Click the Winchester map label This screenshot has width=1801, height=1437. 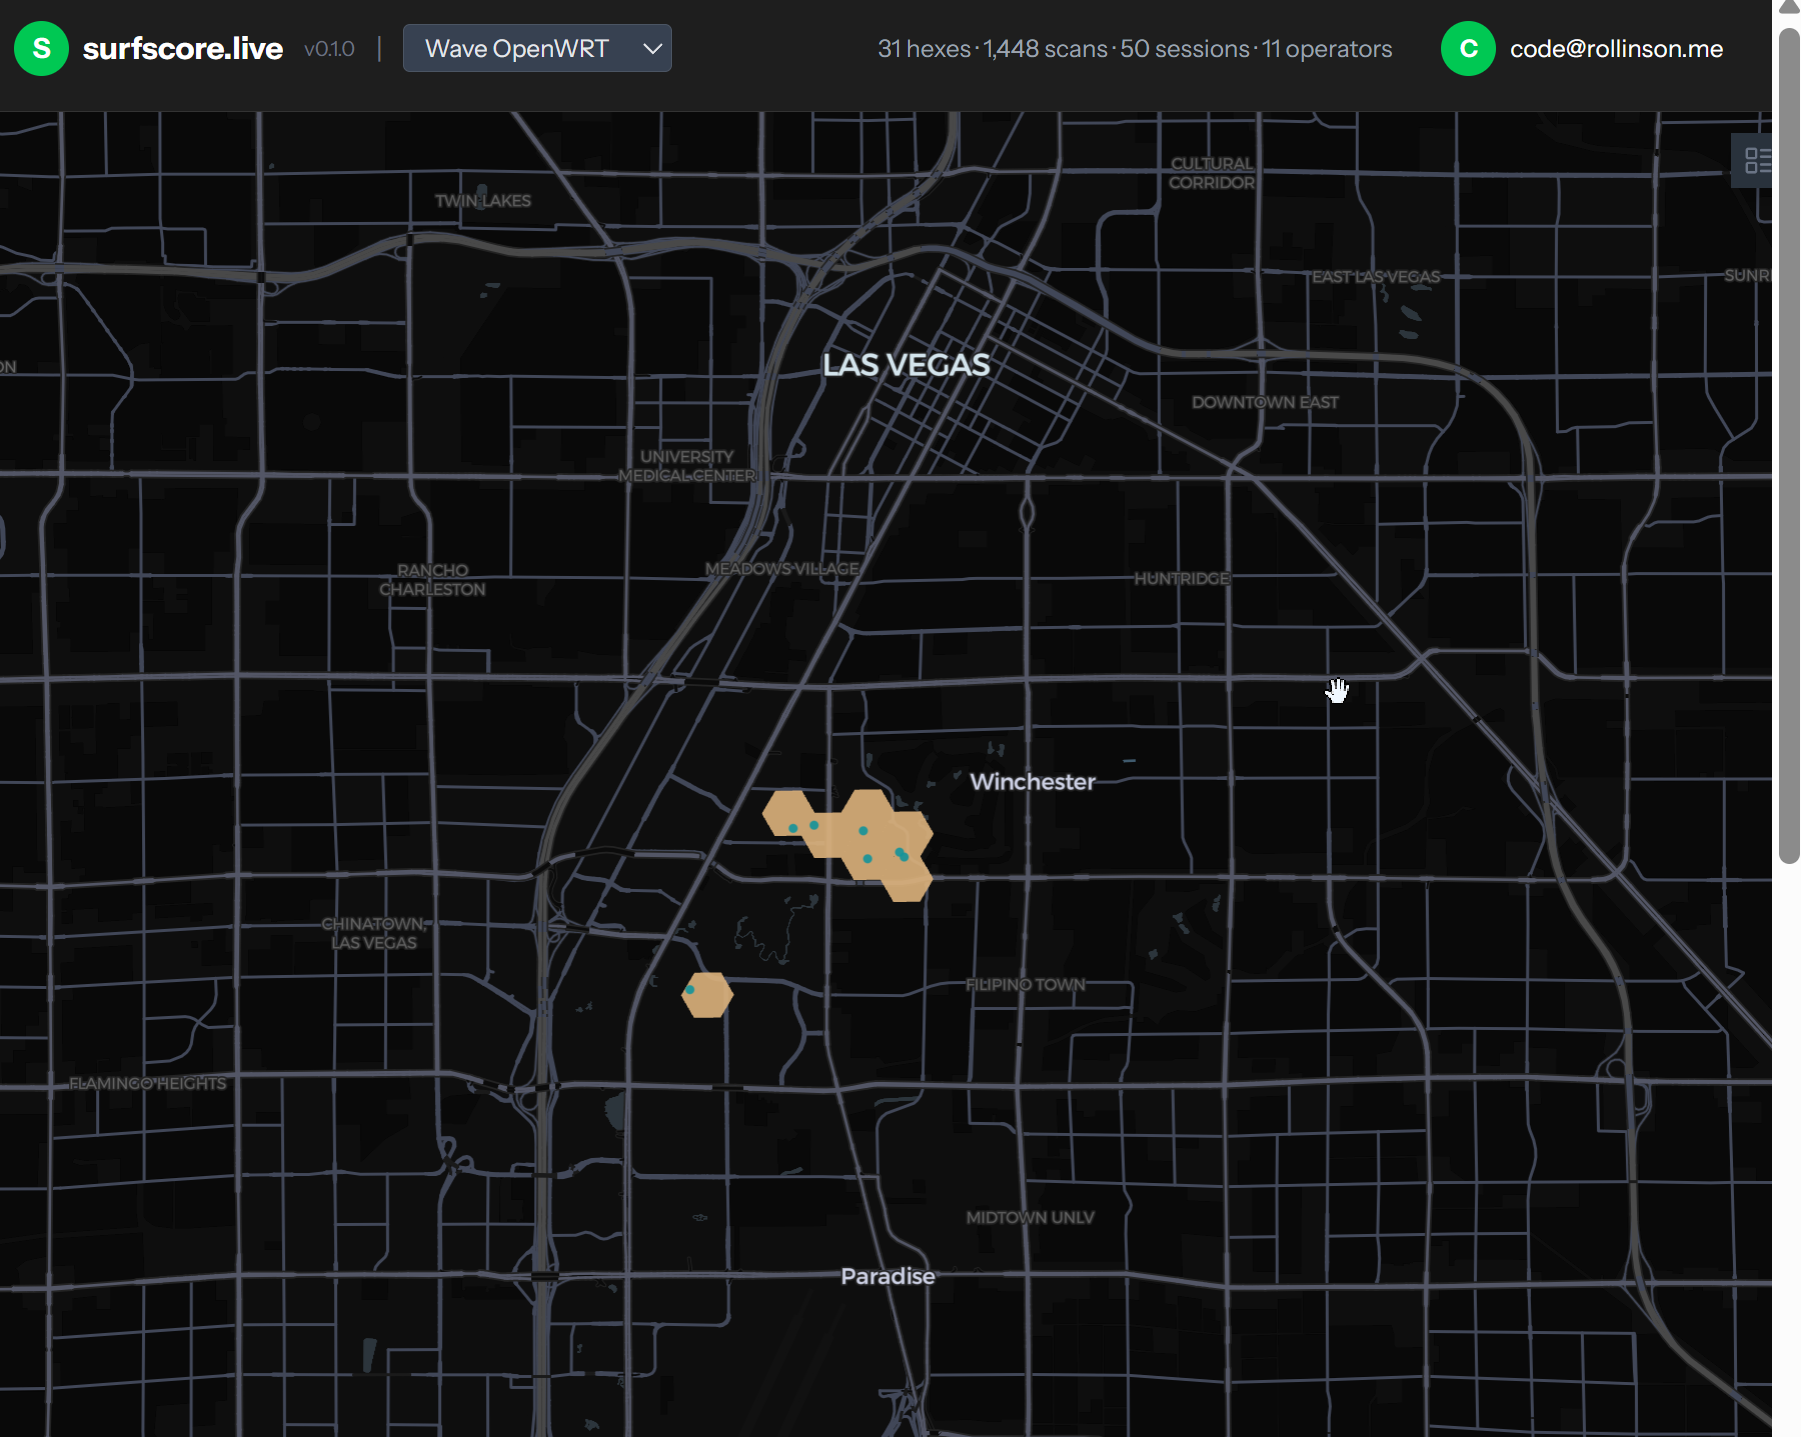(1032, 782)
